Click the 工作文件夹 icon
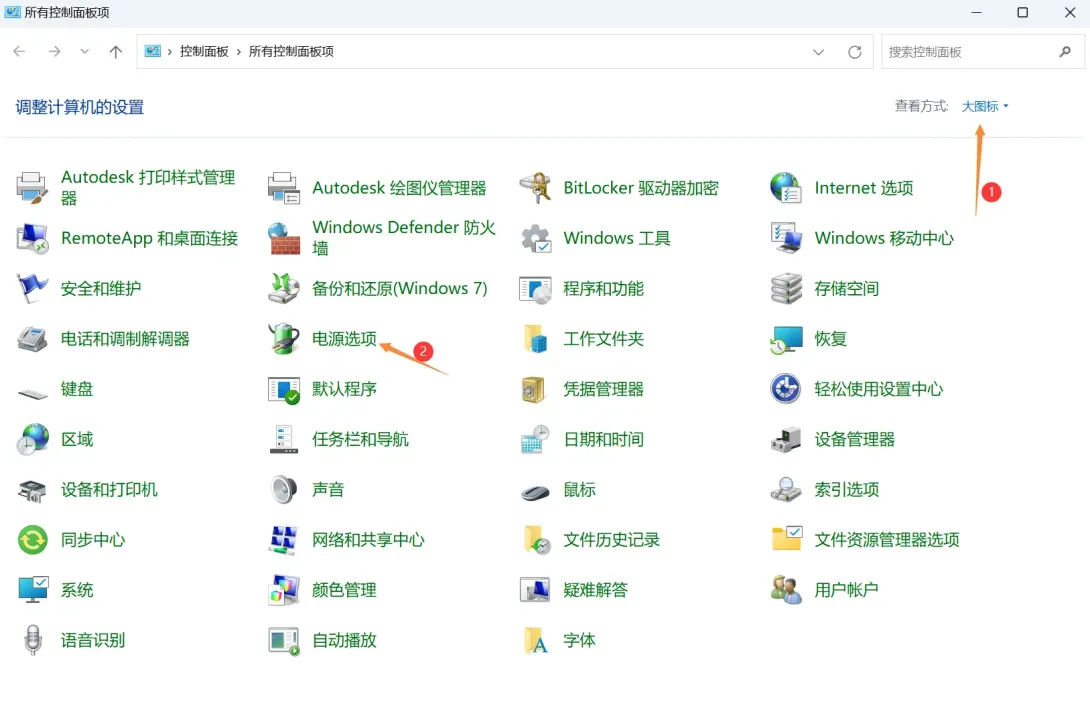The image size is (1090, 726). tap(535, 339)
